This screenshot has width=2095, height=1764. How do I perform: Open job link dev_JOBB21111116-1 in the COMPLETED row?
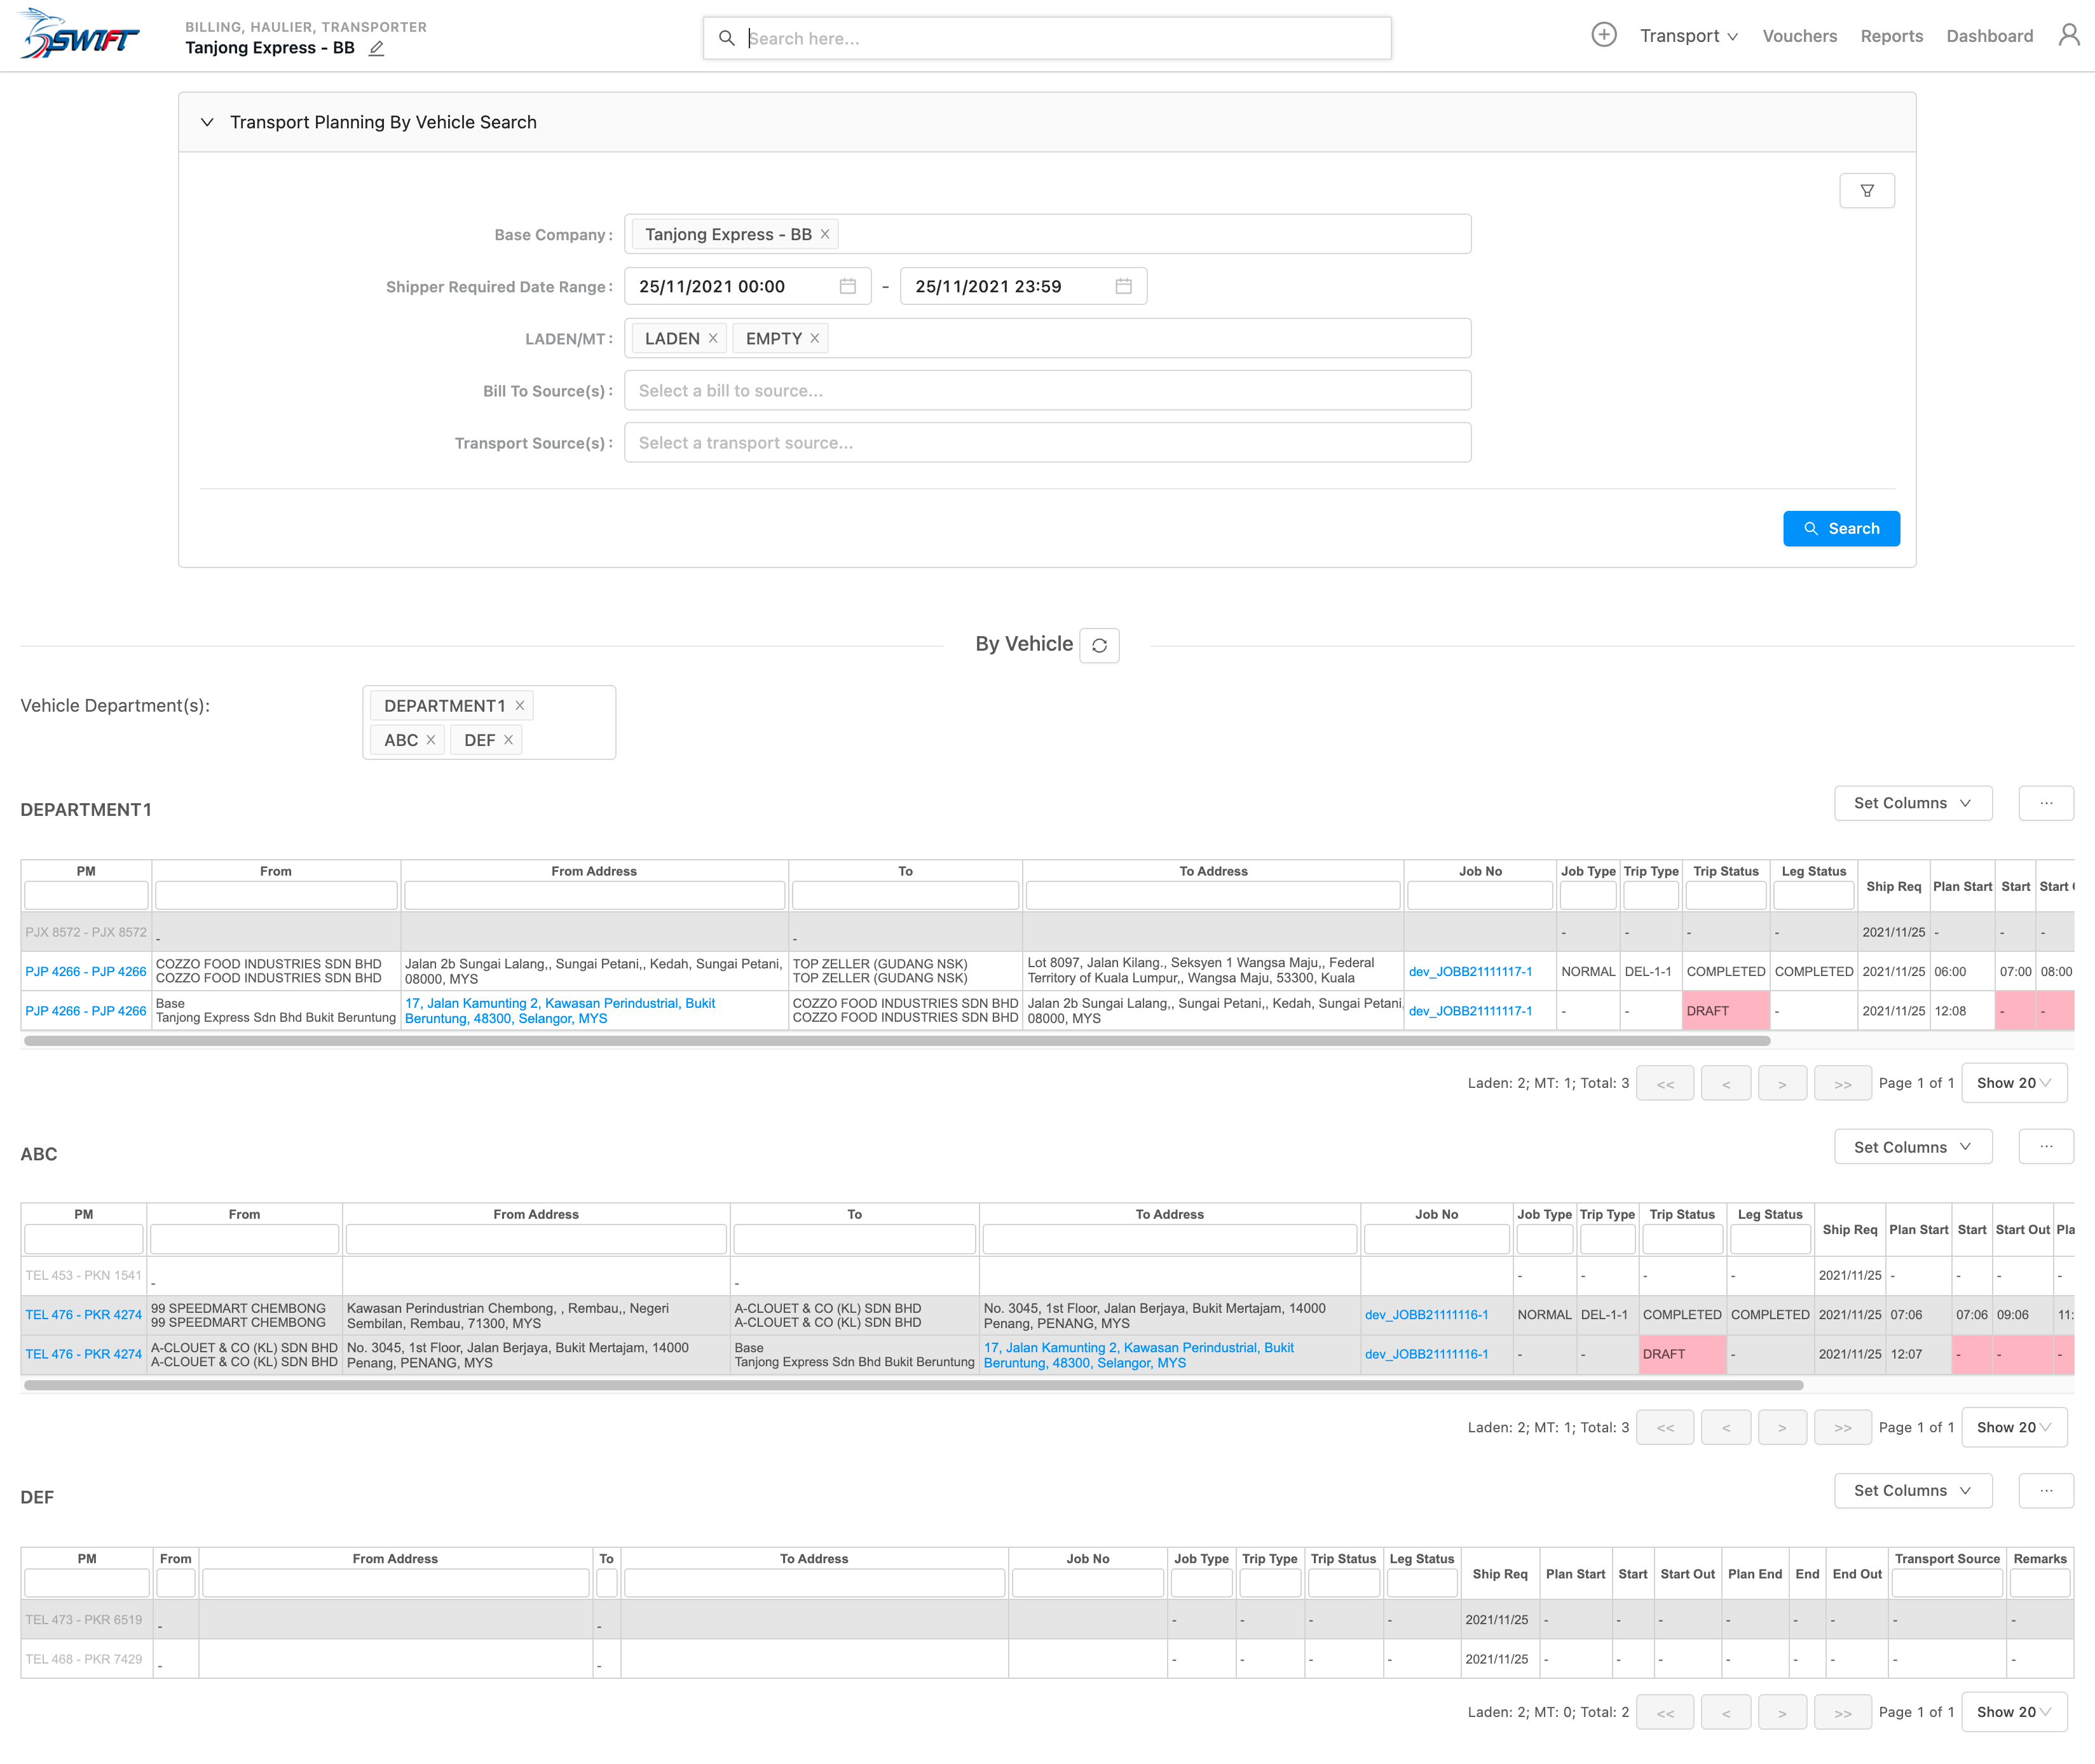(x=1426, y=1315)
